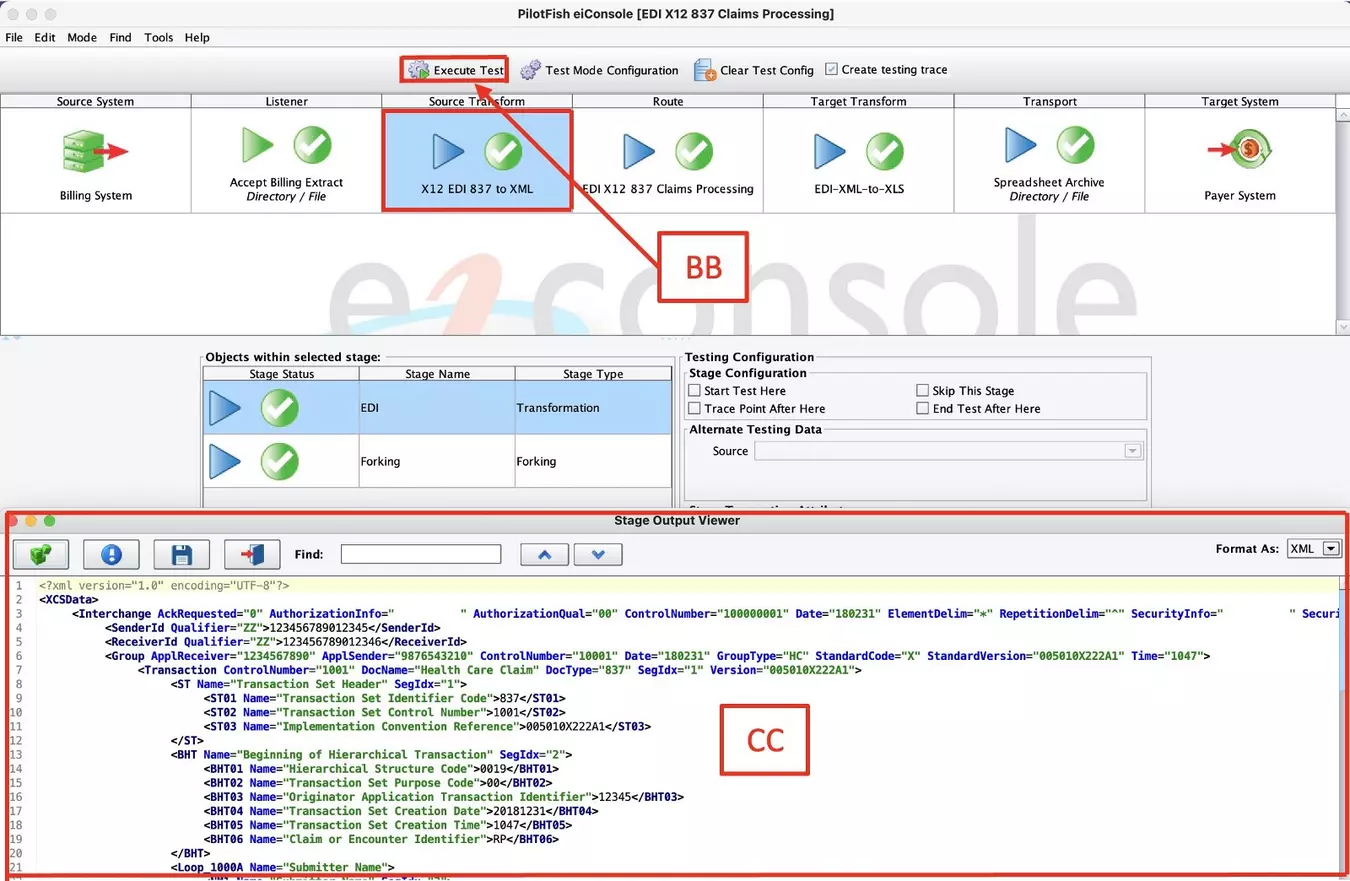Click the exit door icon in Output Viewer
This screenshot has width=1350, height=881.
tap(252, 554)
